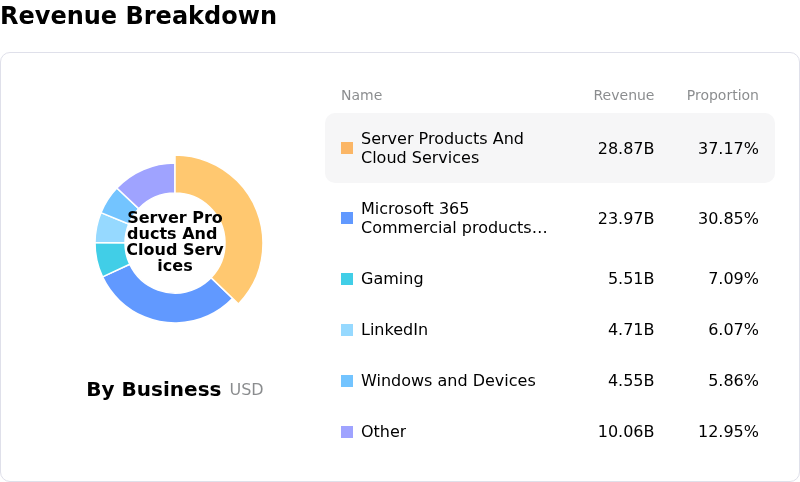
Task: Click the blue Microsoft 365 legend swatch
Action: (x=347, y=218)
